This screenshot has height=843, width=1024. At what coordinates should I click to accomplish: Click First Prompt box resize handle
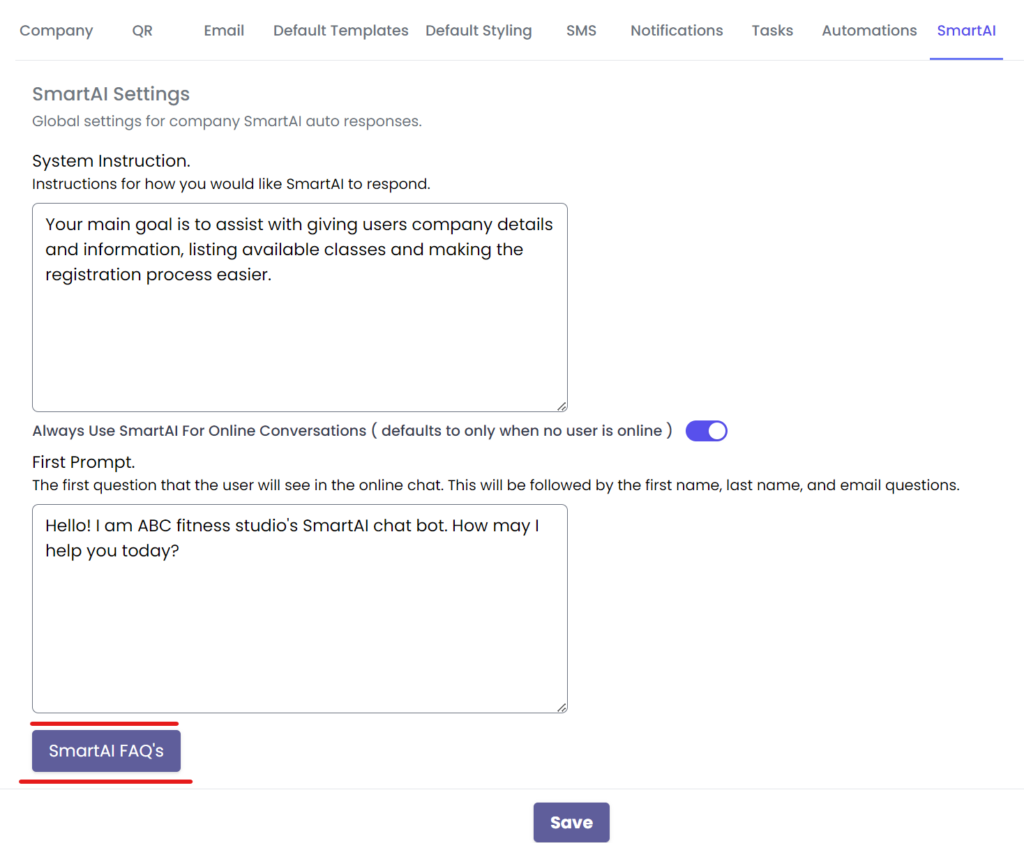[x=561, y=706]
